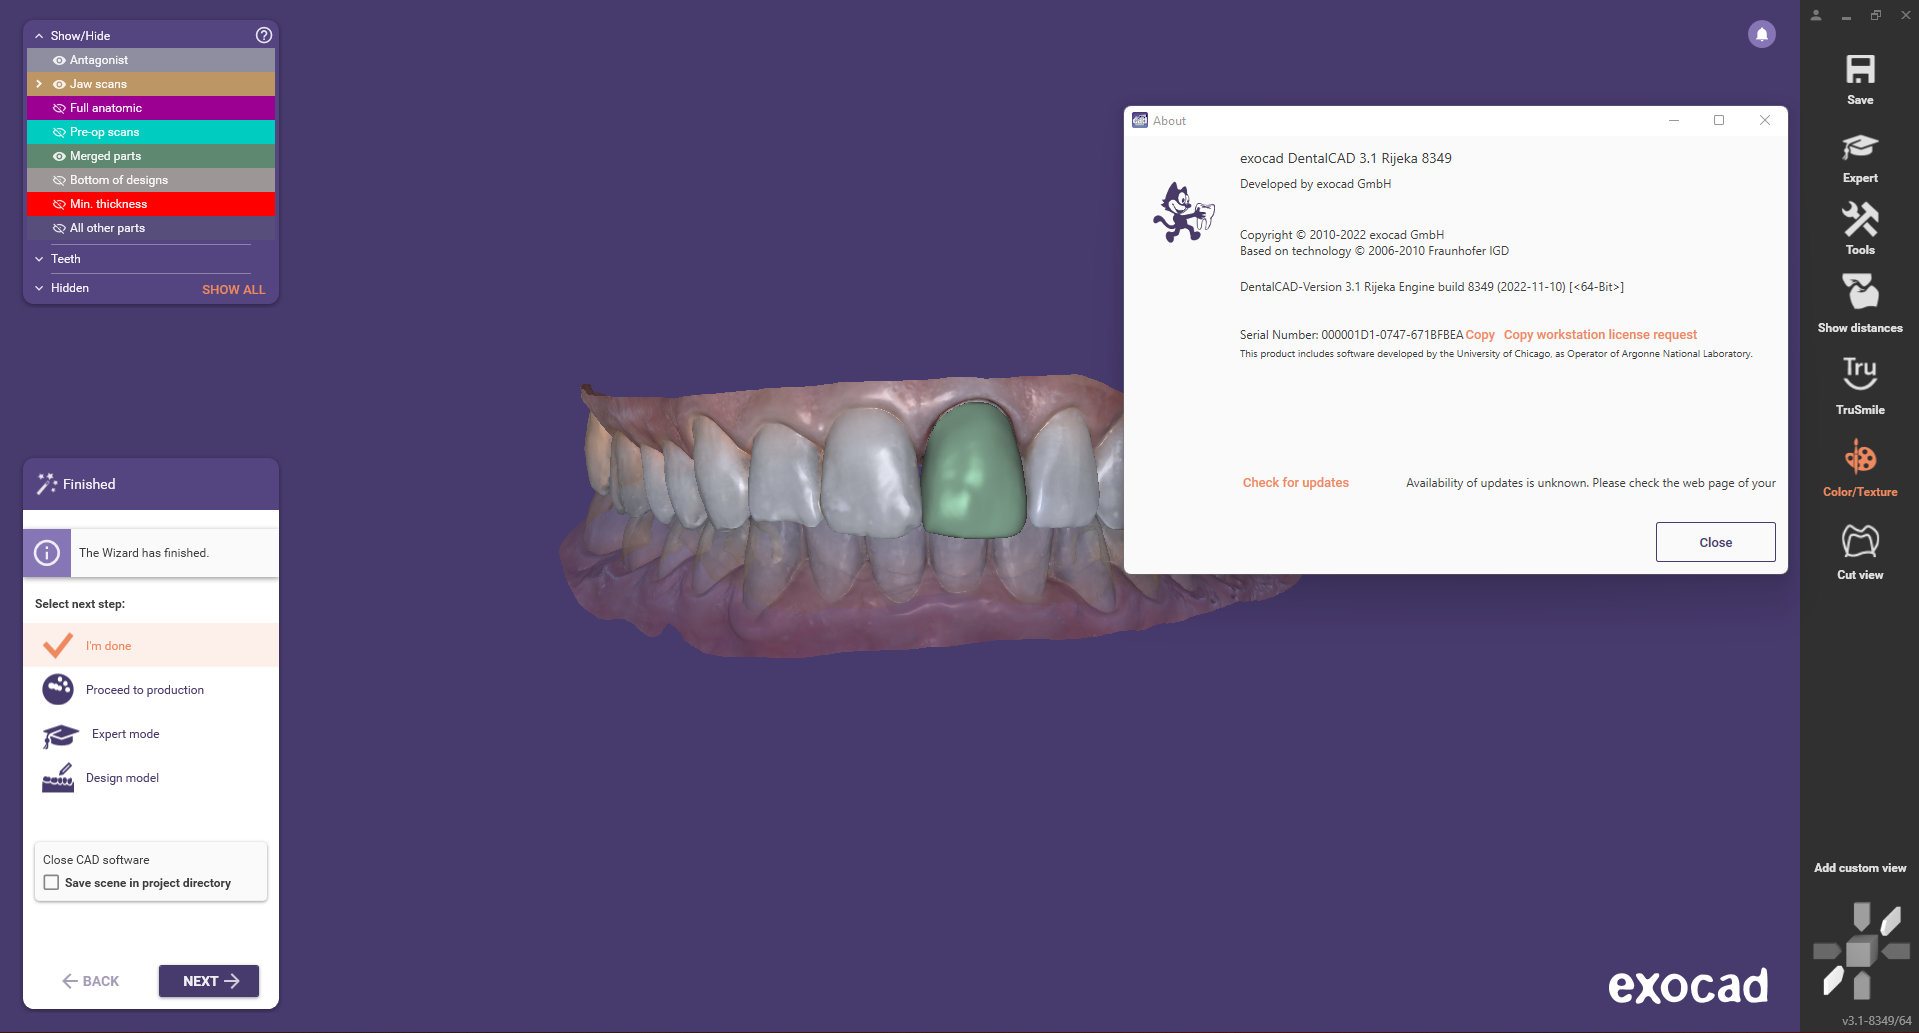Click the view orientation cube
This screenshot has height=1033, width=1919.
tap(1861, 951)
